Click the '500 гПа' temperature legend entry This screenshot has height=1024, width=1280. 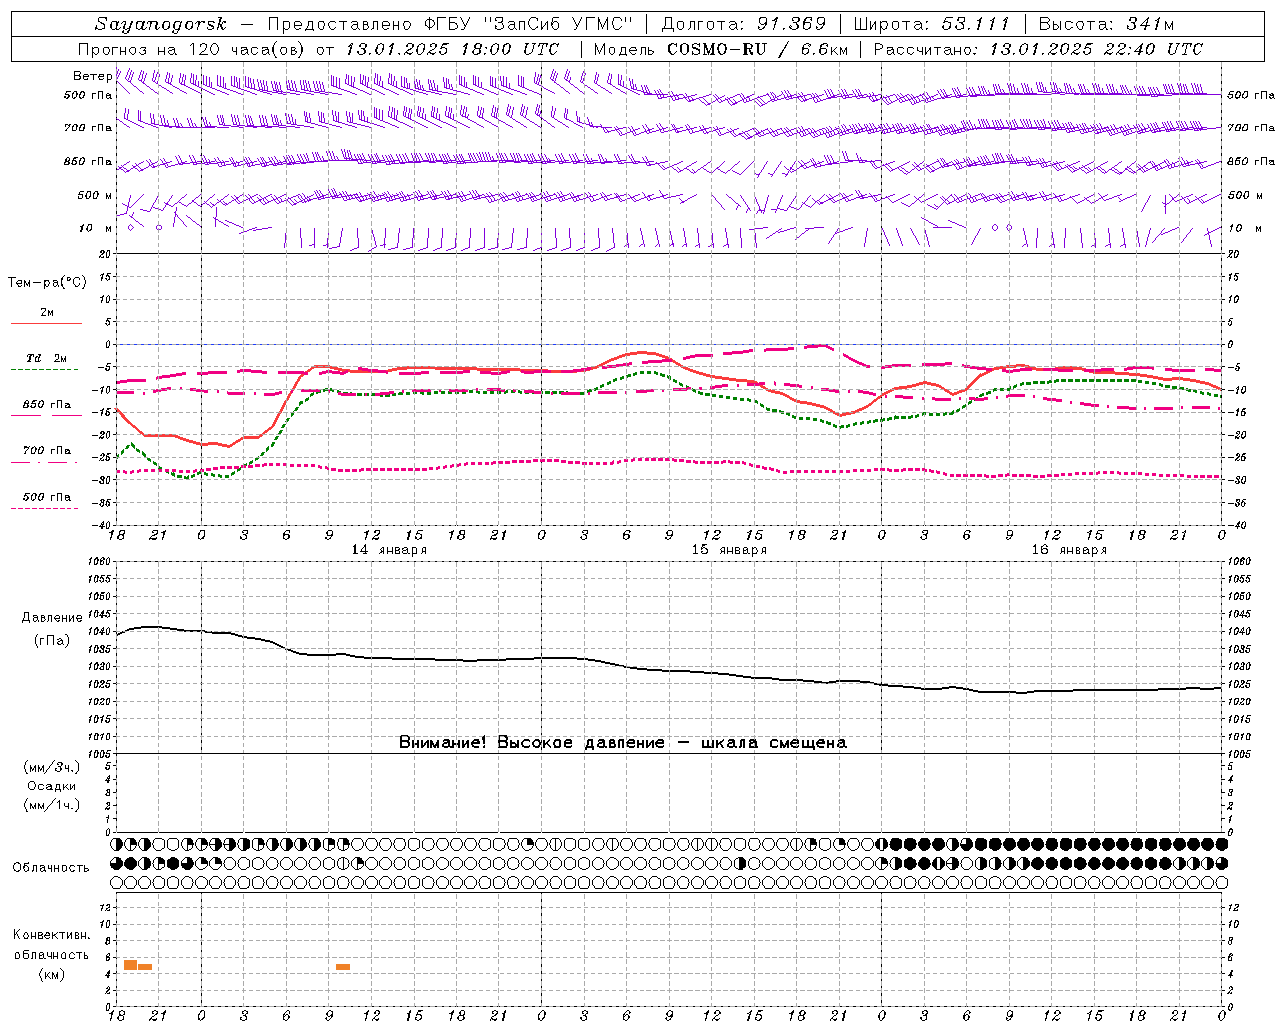pyautogui.click(x=47, y=497)
